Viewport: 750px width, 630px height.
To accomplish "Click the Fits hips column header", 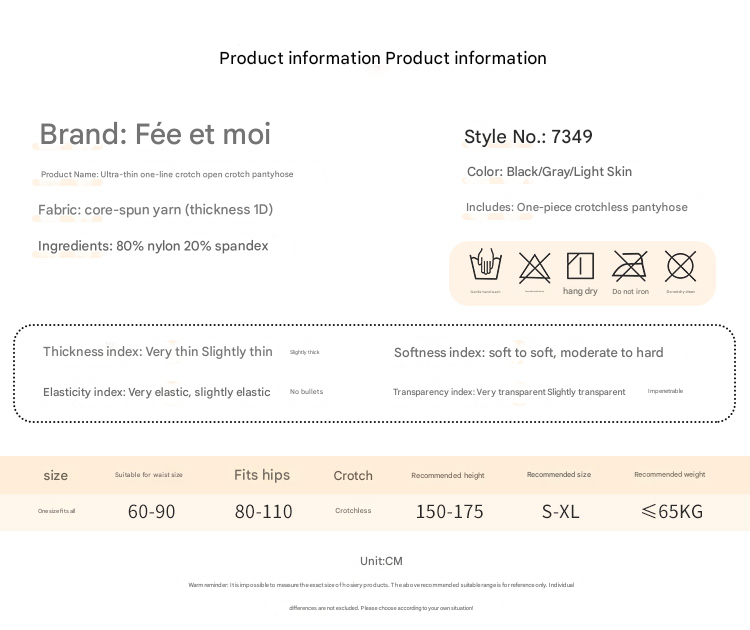I will point(262,475).
